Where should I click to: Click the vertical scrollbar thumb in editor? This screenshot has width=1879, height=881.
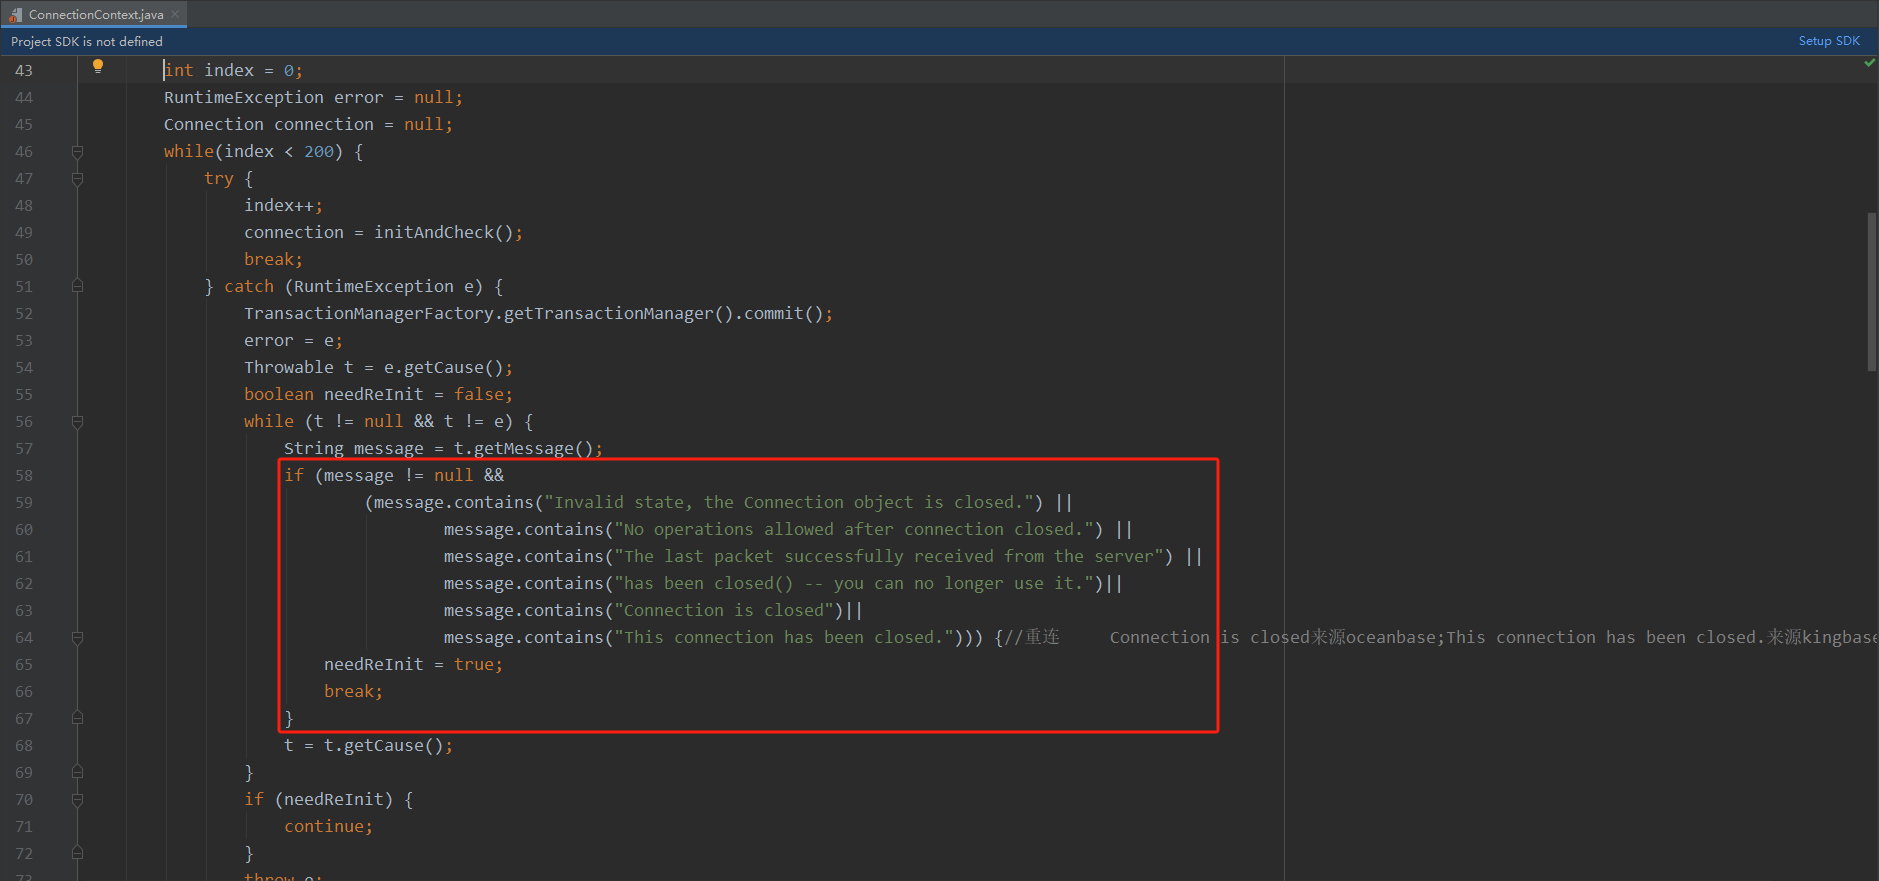point(1871,291)
